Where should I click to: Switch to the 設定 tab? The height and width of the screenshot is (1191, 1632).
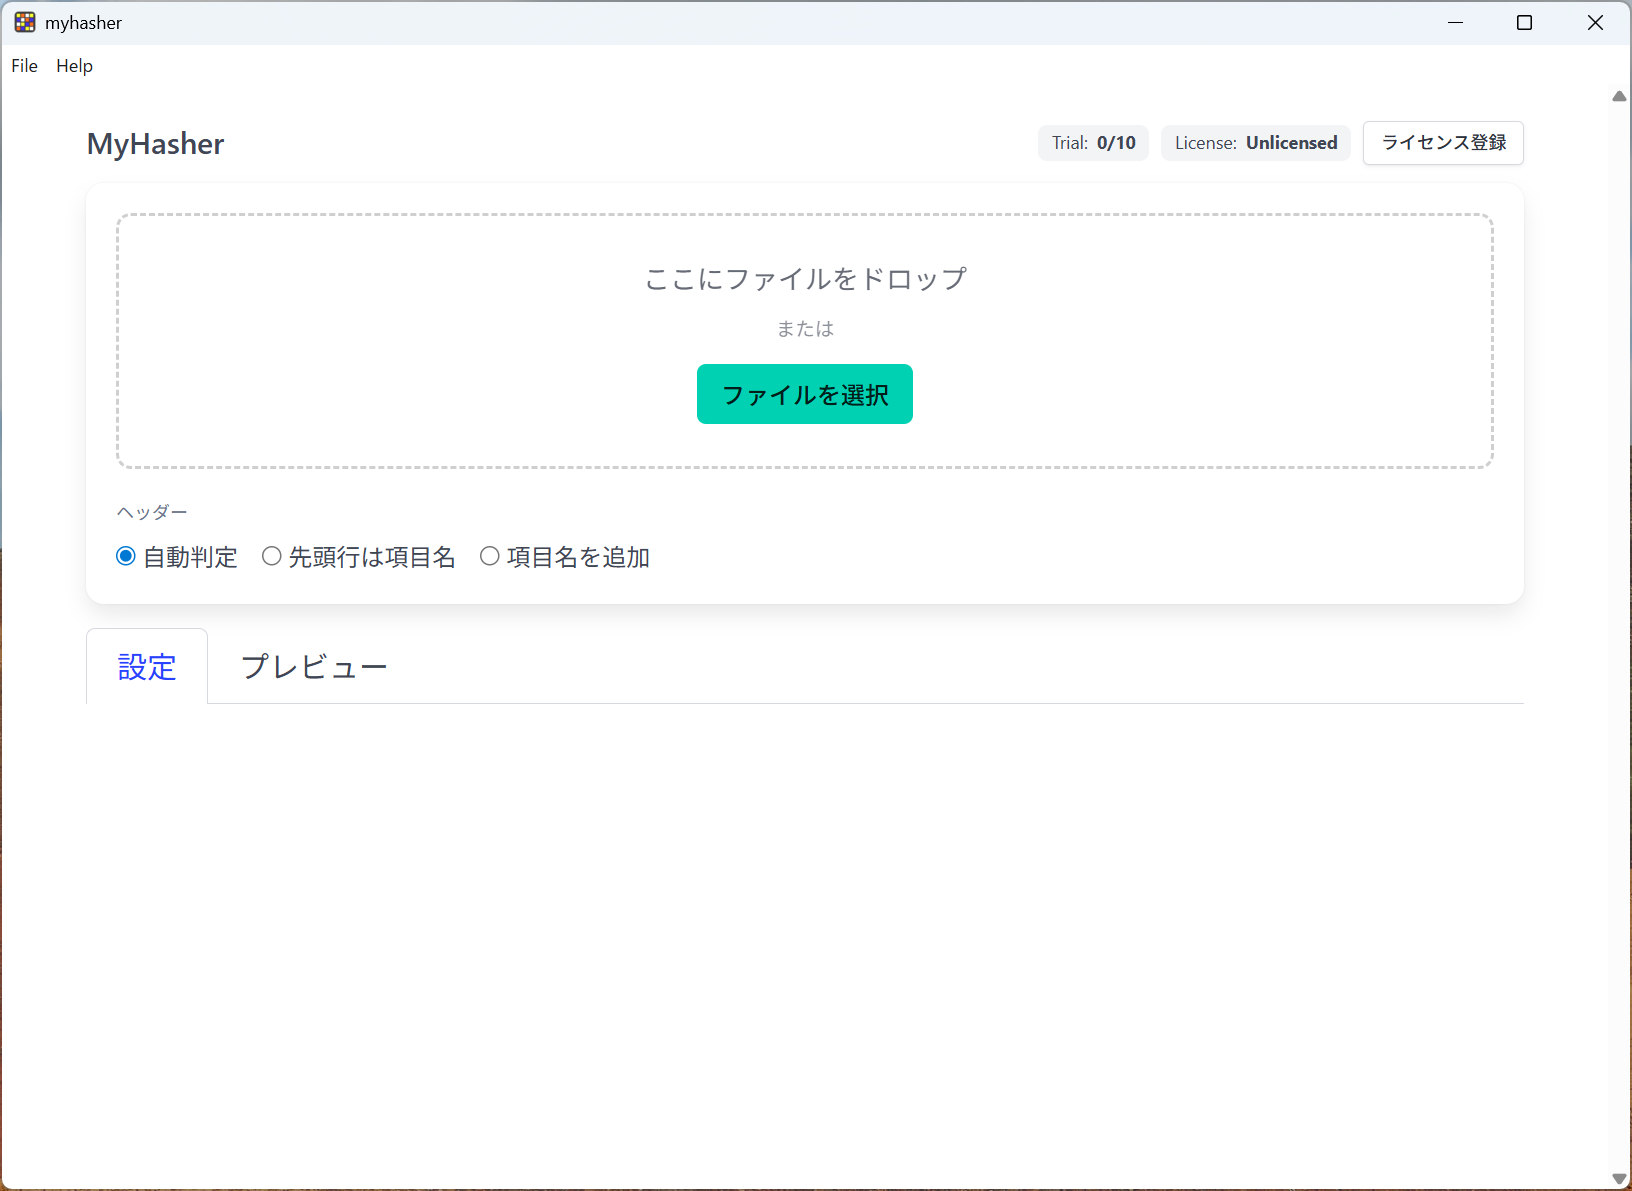pos(147,666)
